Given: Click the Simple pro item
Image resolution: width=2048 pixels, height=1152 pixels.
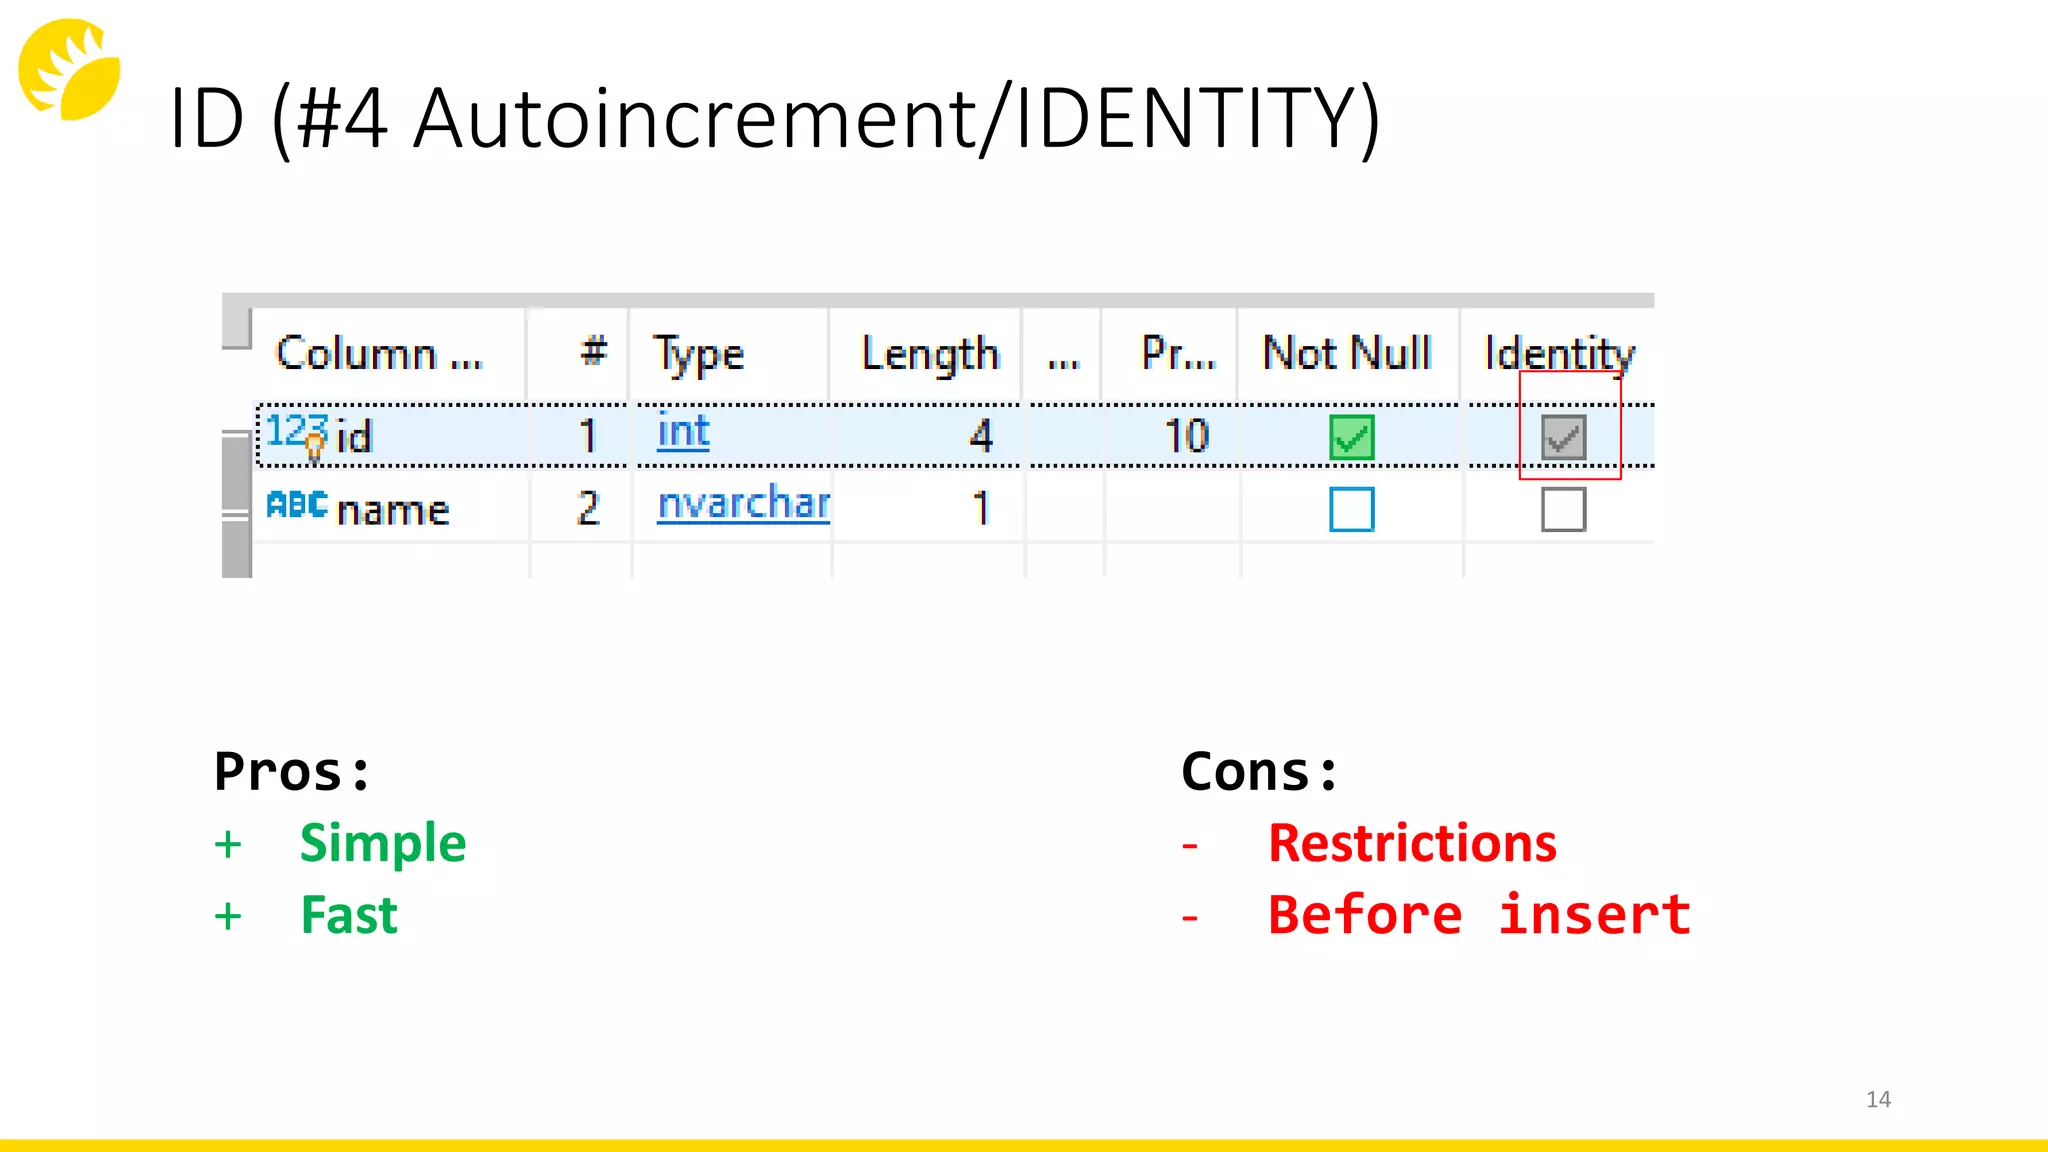Looking at the screenshot, I should click(383, 843).
